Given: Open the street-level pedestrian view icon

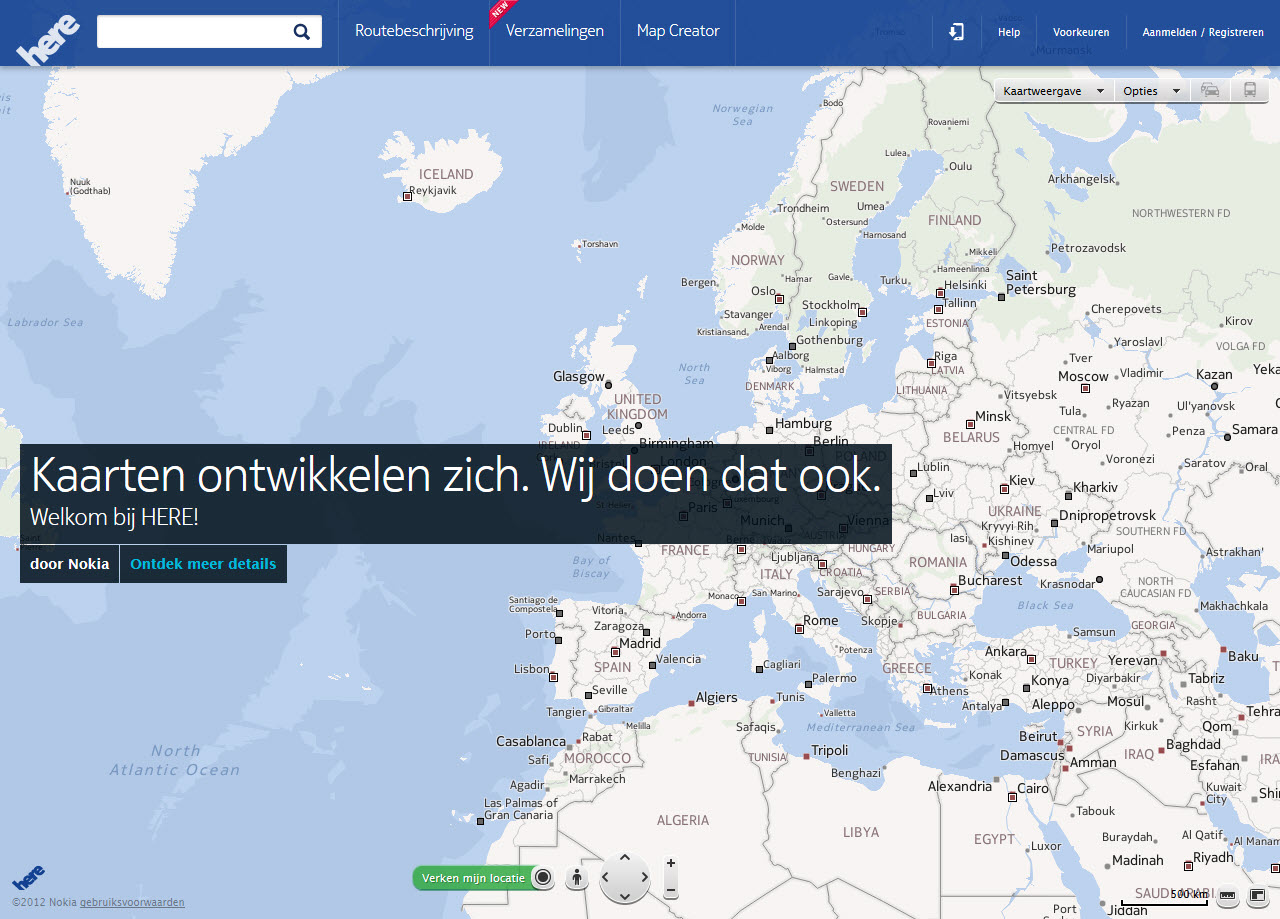Looking at the screenshot, I should (576, 879).
